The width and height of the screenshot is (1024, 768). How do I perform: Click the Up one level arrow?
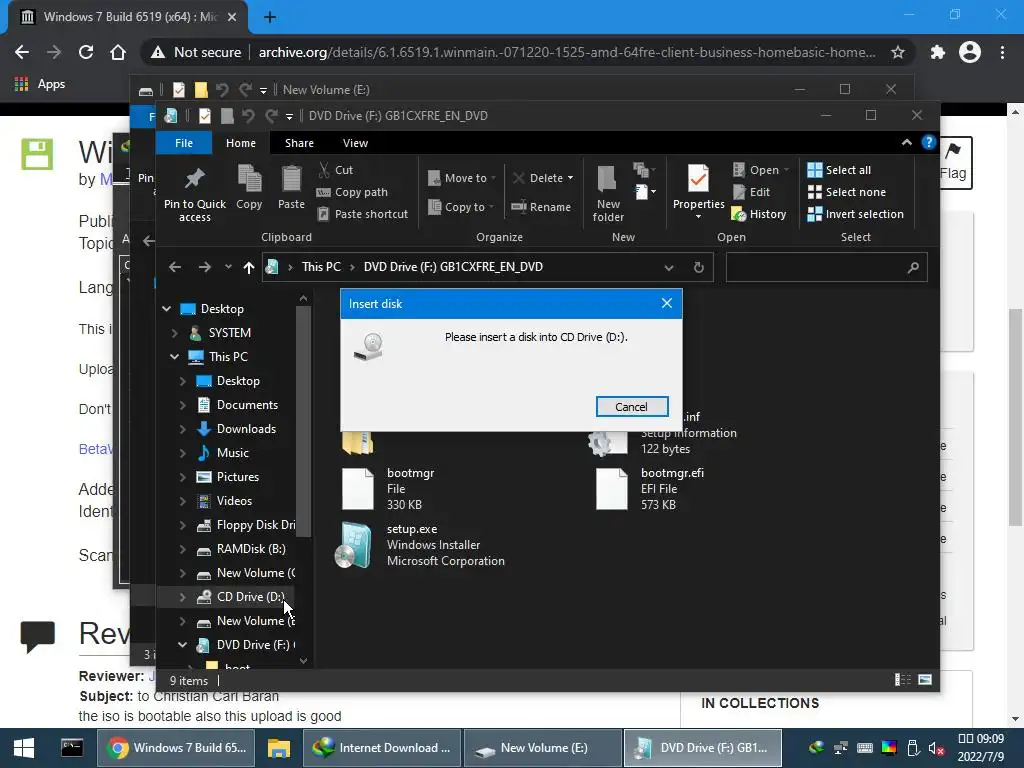(x=248, y=267)
